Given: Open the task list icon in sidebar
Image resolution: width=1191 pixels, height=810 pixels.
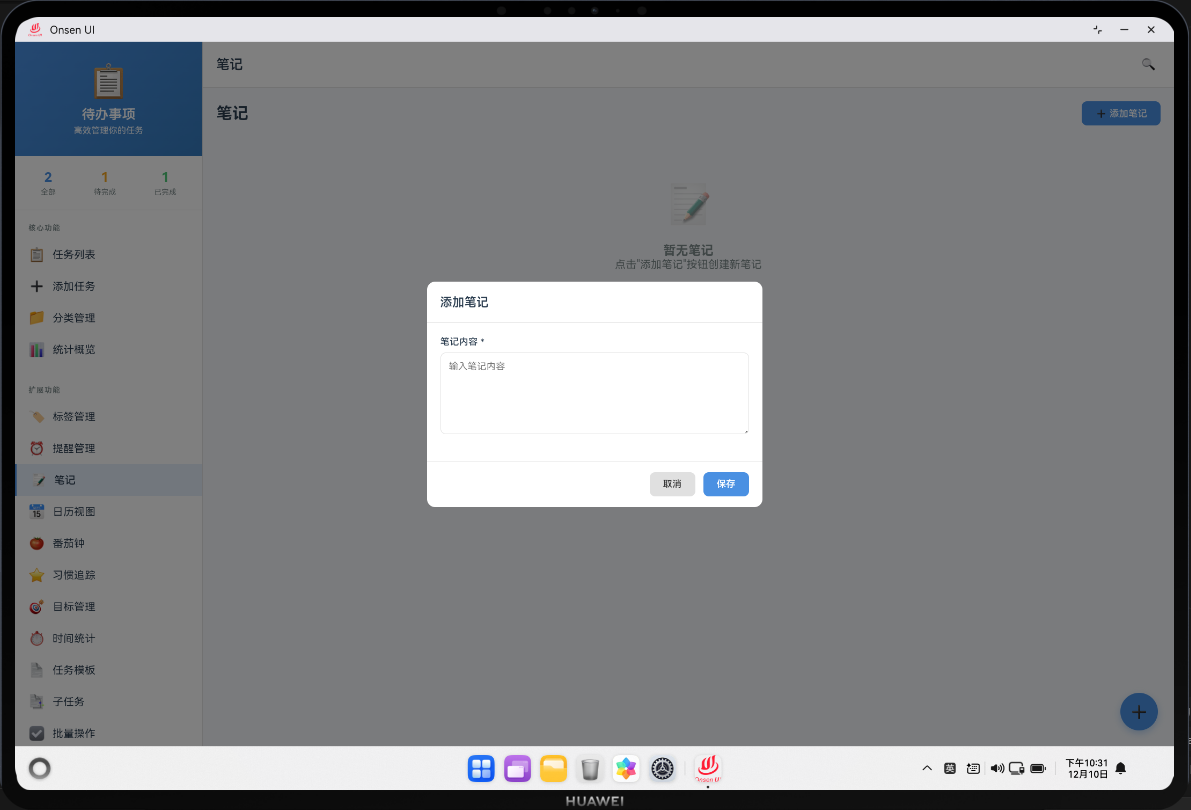Looking at the screenshot, I should click(x=36, y=255).
